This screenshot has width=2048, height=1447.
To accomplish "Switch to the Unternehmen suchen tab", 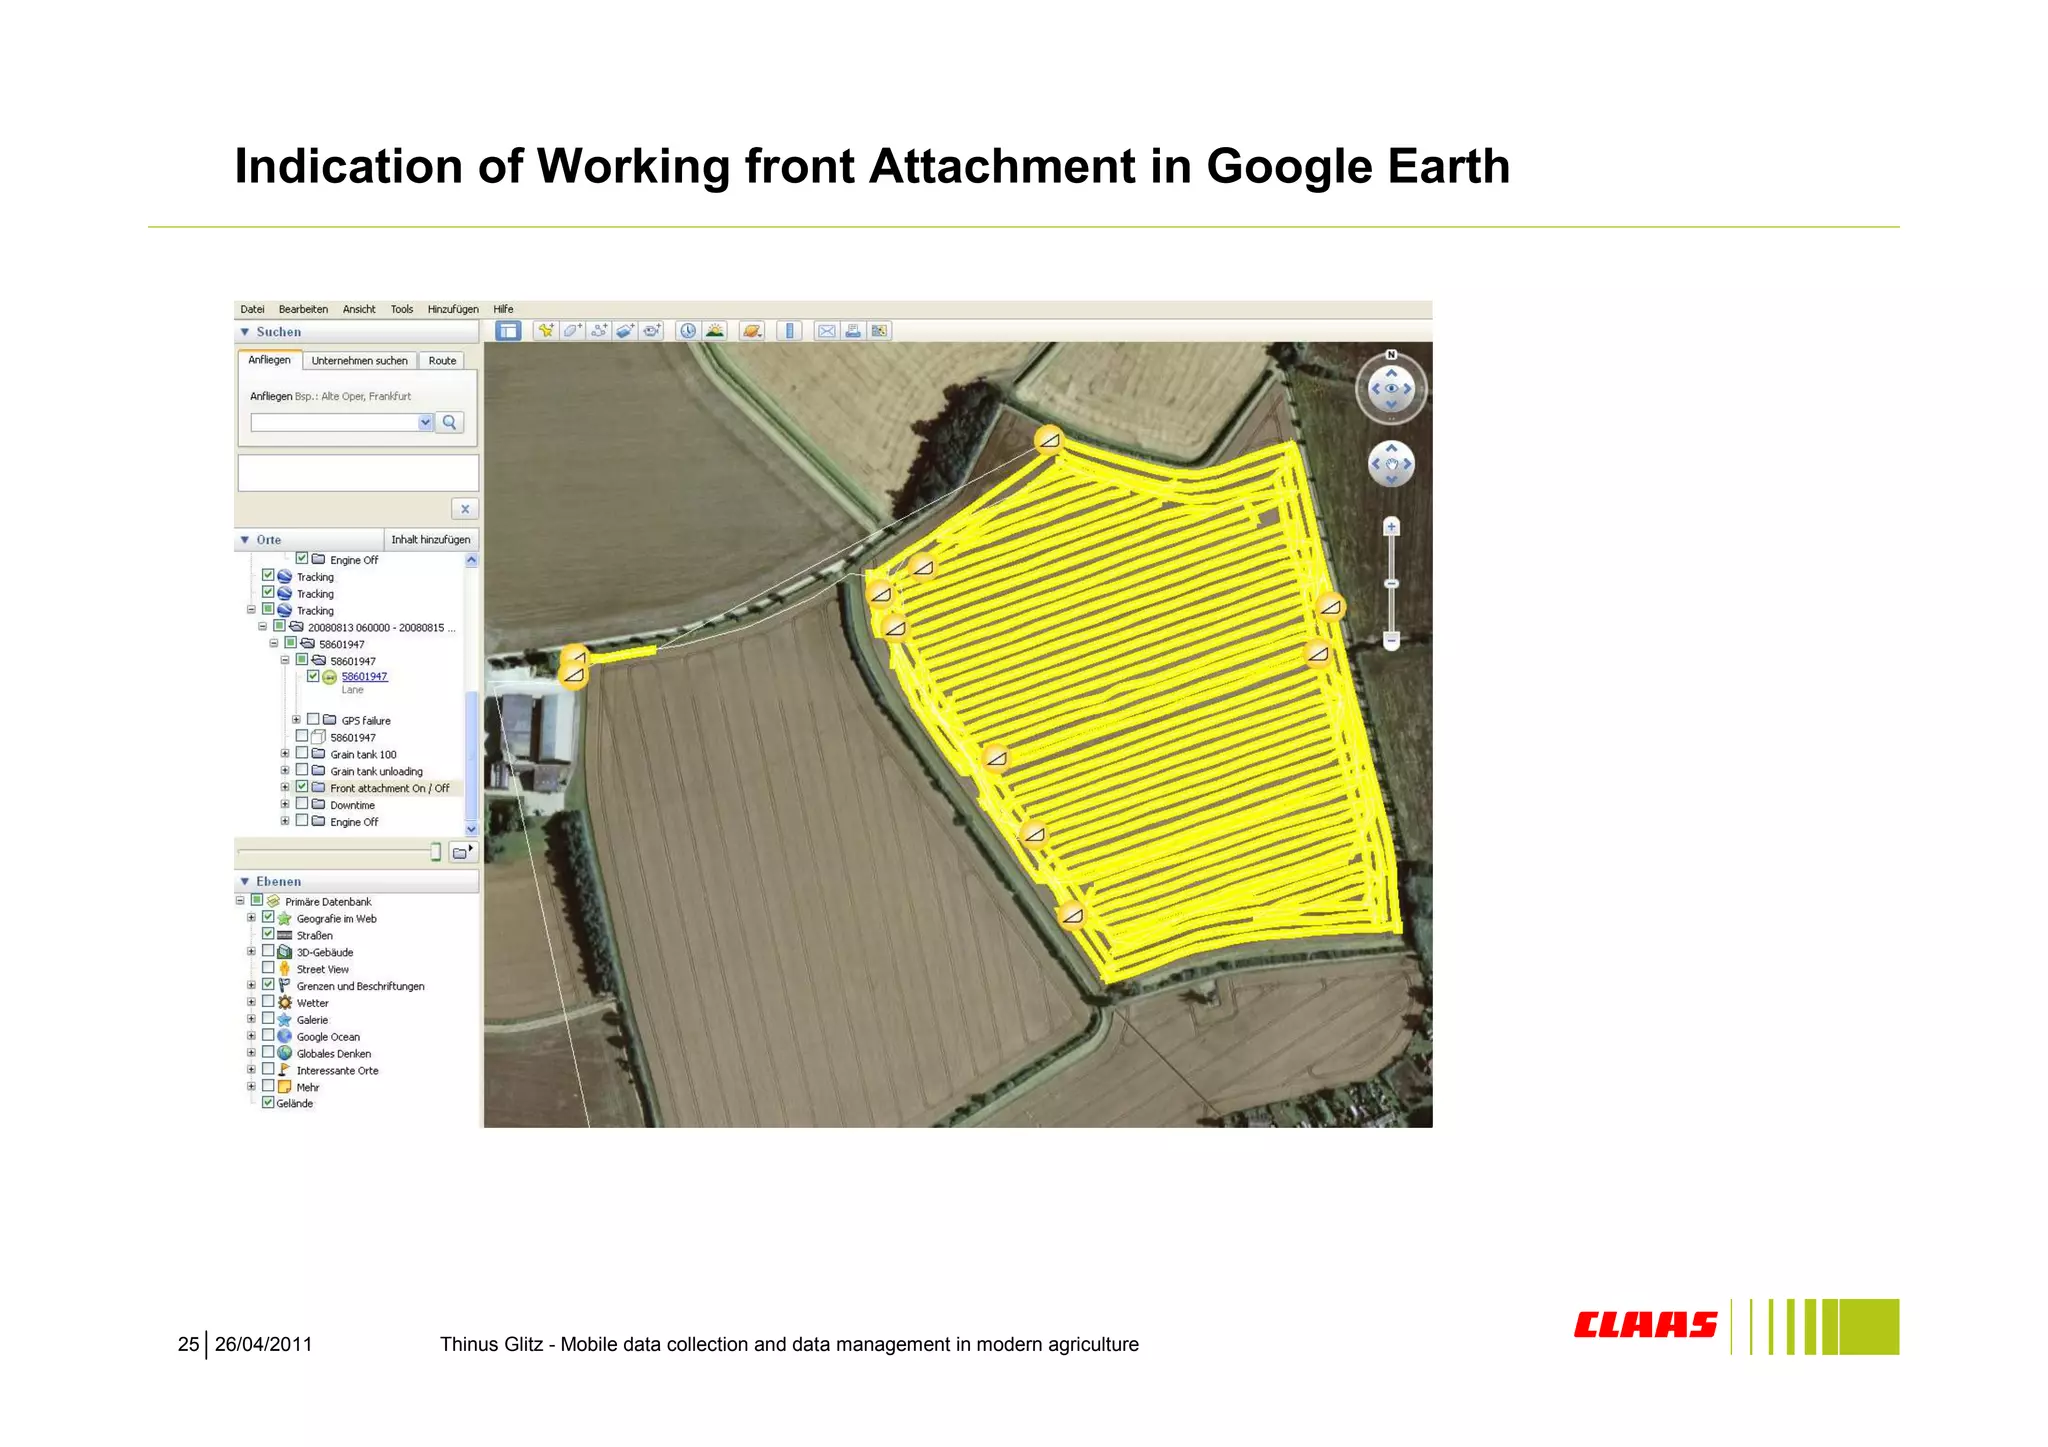I will click(359, 361).
